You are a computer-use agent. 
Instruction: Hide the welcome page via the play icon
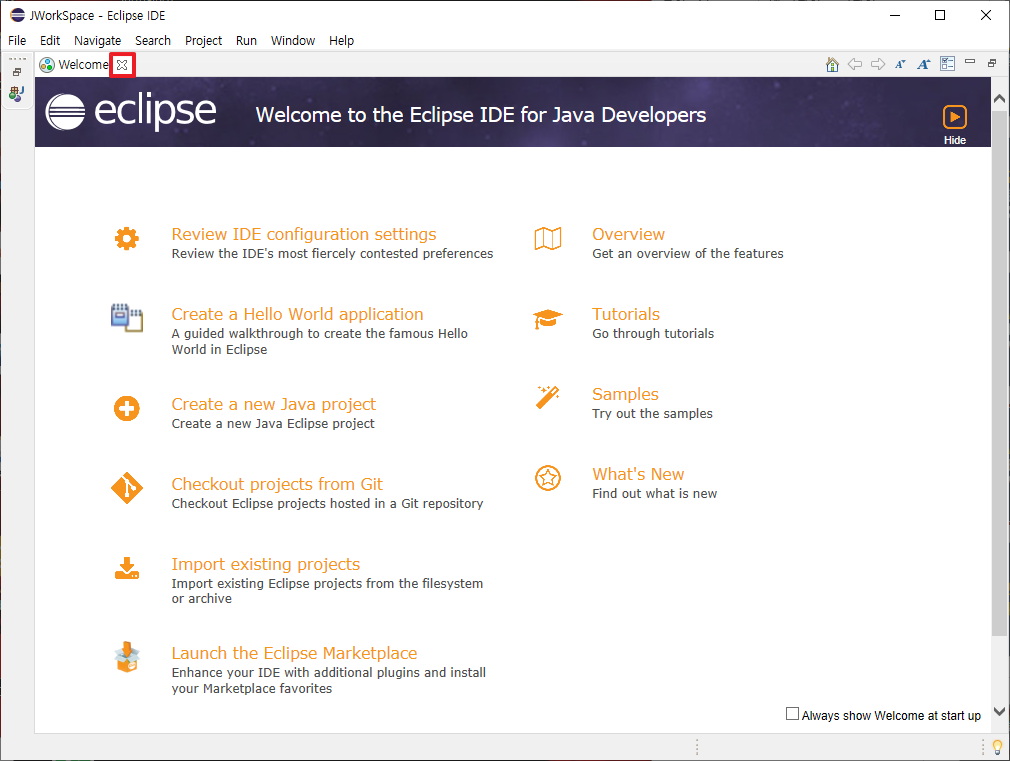(x=955, y=117)
